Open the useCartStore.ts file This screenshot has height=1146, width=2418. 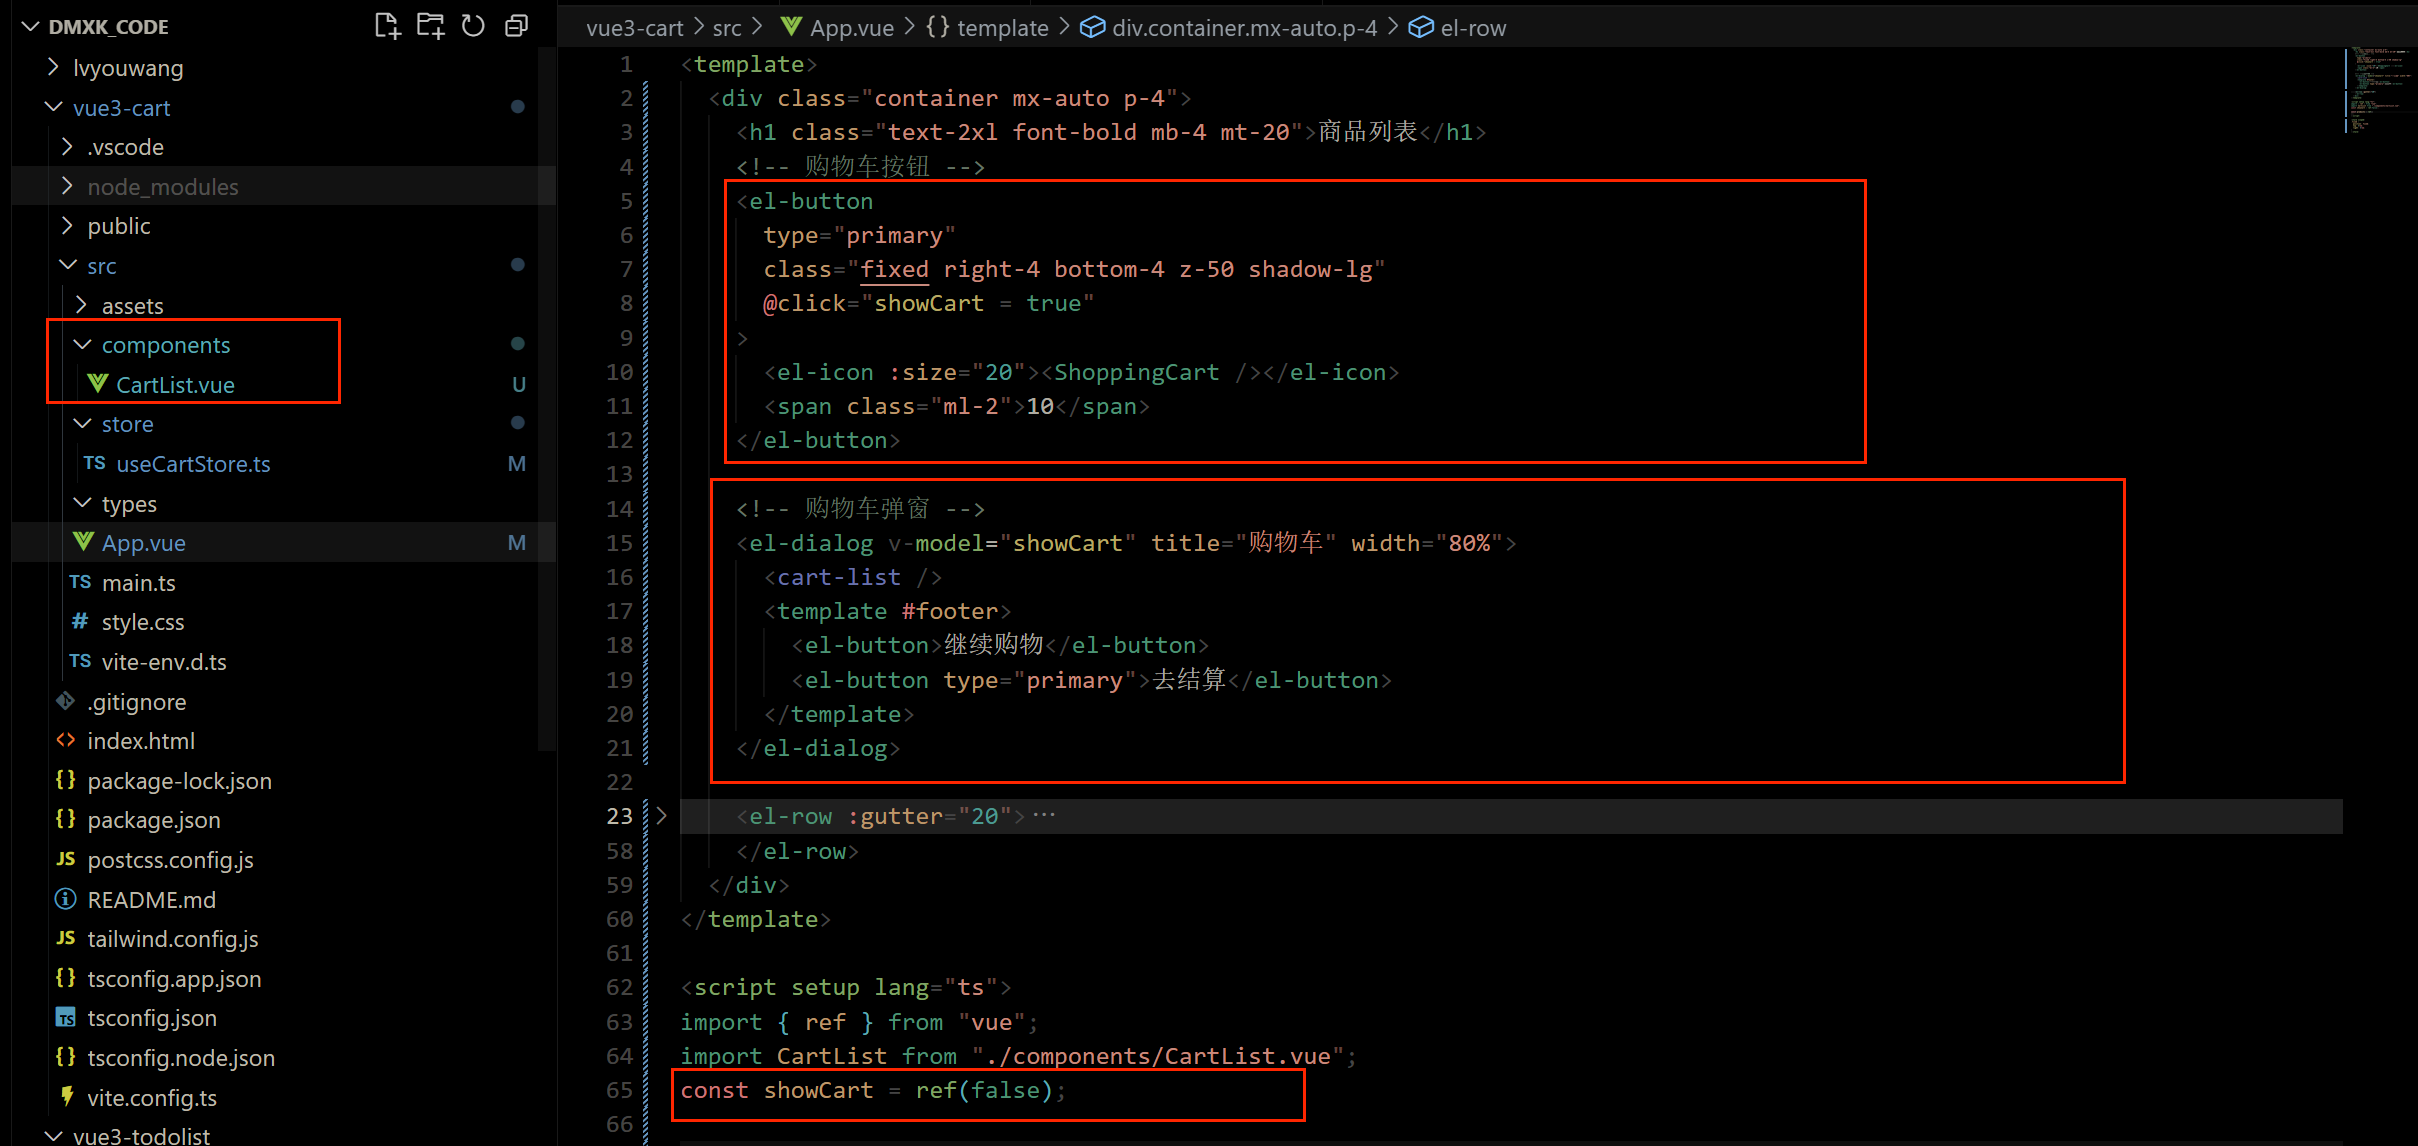click(193, 464)
